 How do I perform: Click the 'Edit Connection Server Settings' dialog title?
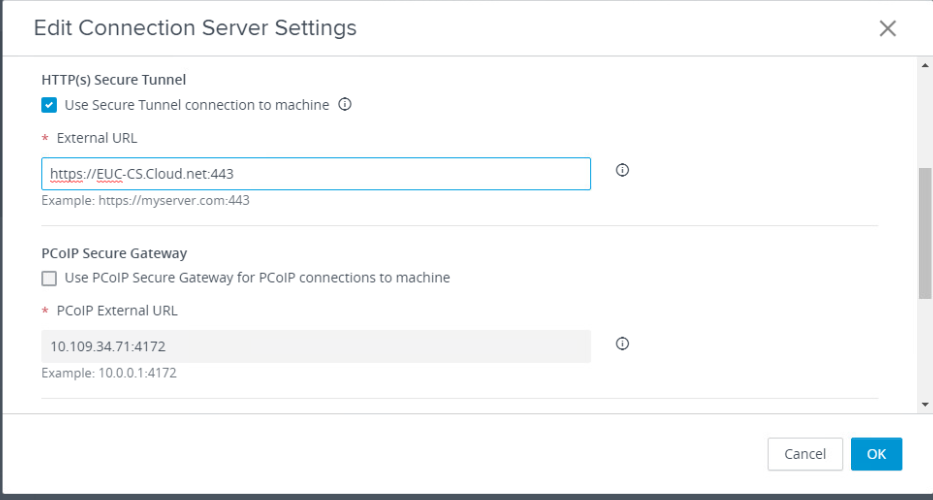195,28
